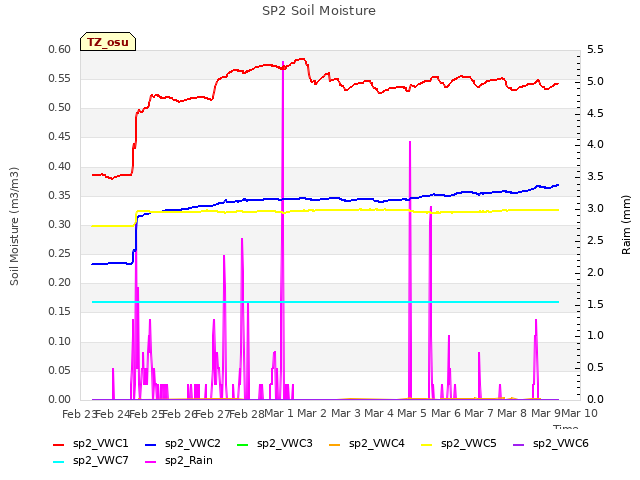Image resolution: width=640 pixels, height=480 pixels.
Task: Toggle sp2_Rain legend entry
Action: [179, 460]
